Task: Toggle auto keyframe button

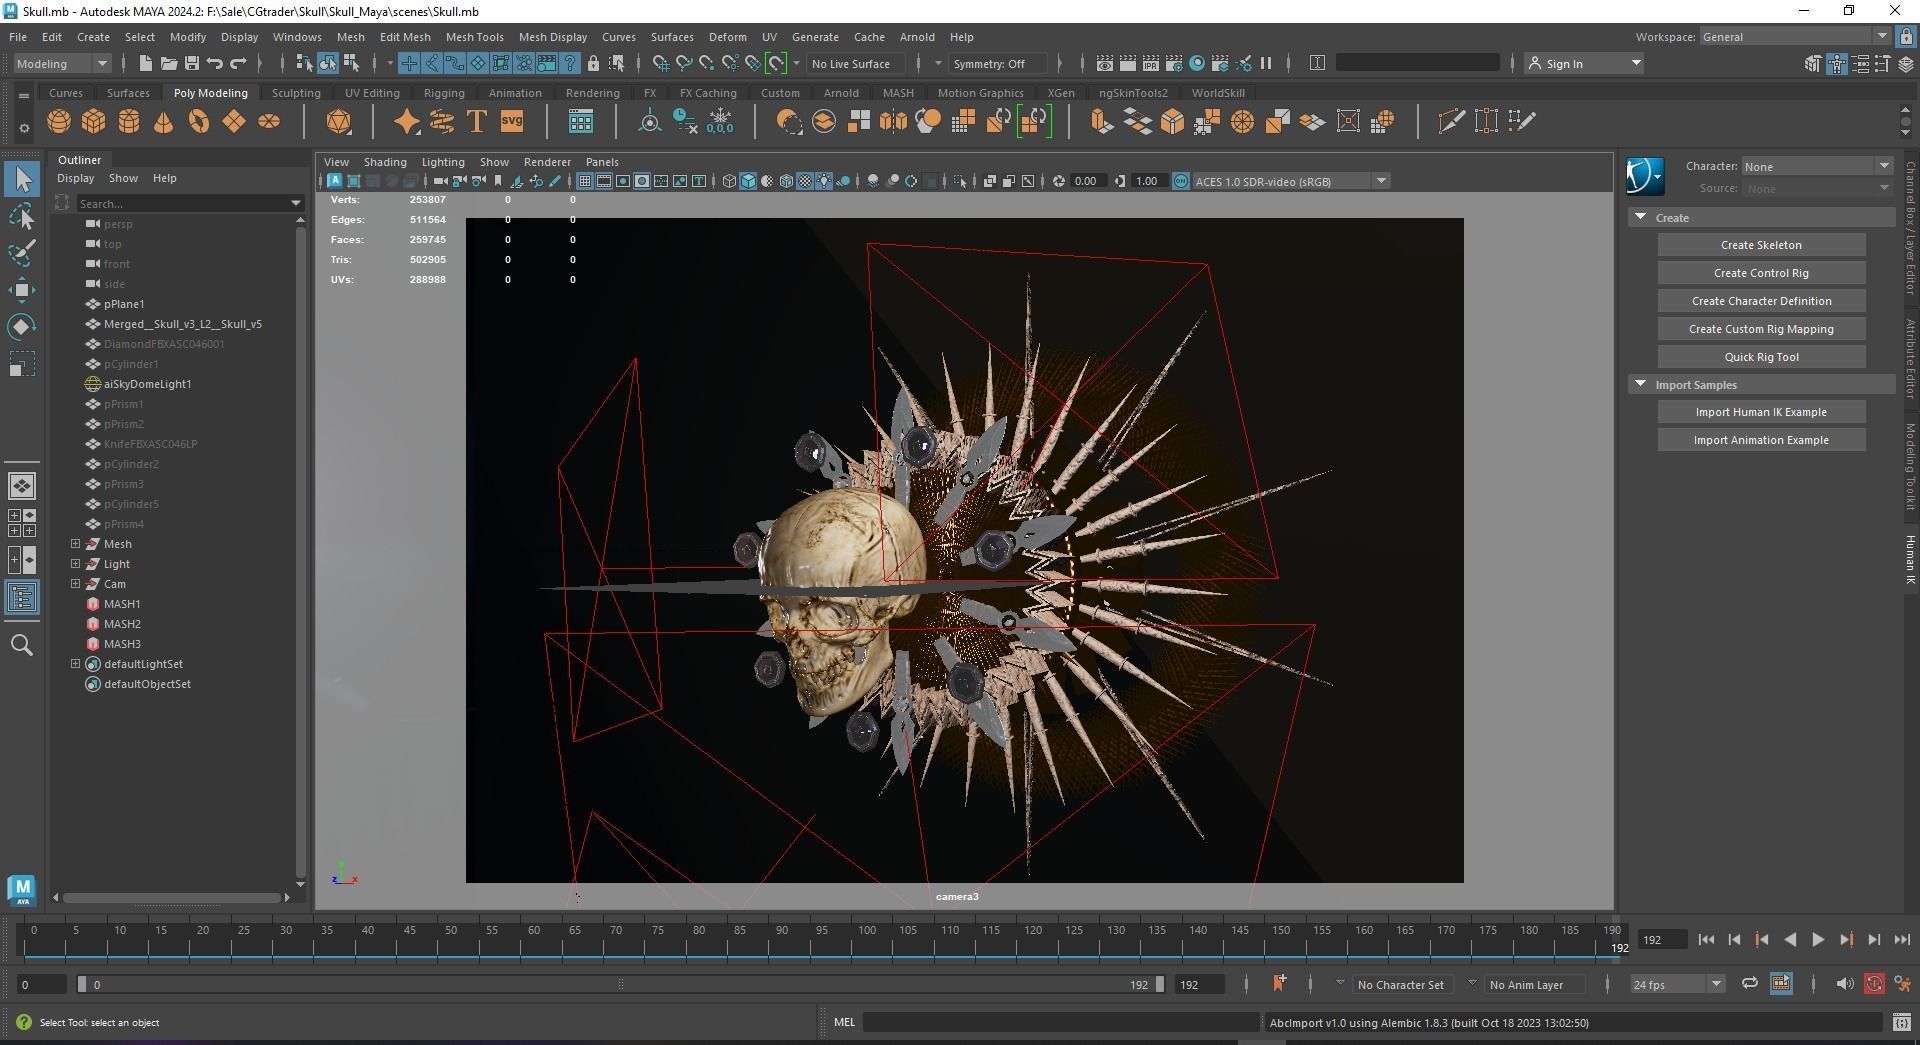Action: click(x=1874, y=984)
